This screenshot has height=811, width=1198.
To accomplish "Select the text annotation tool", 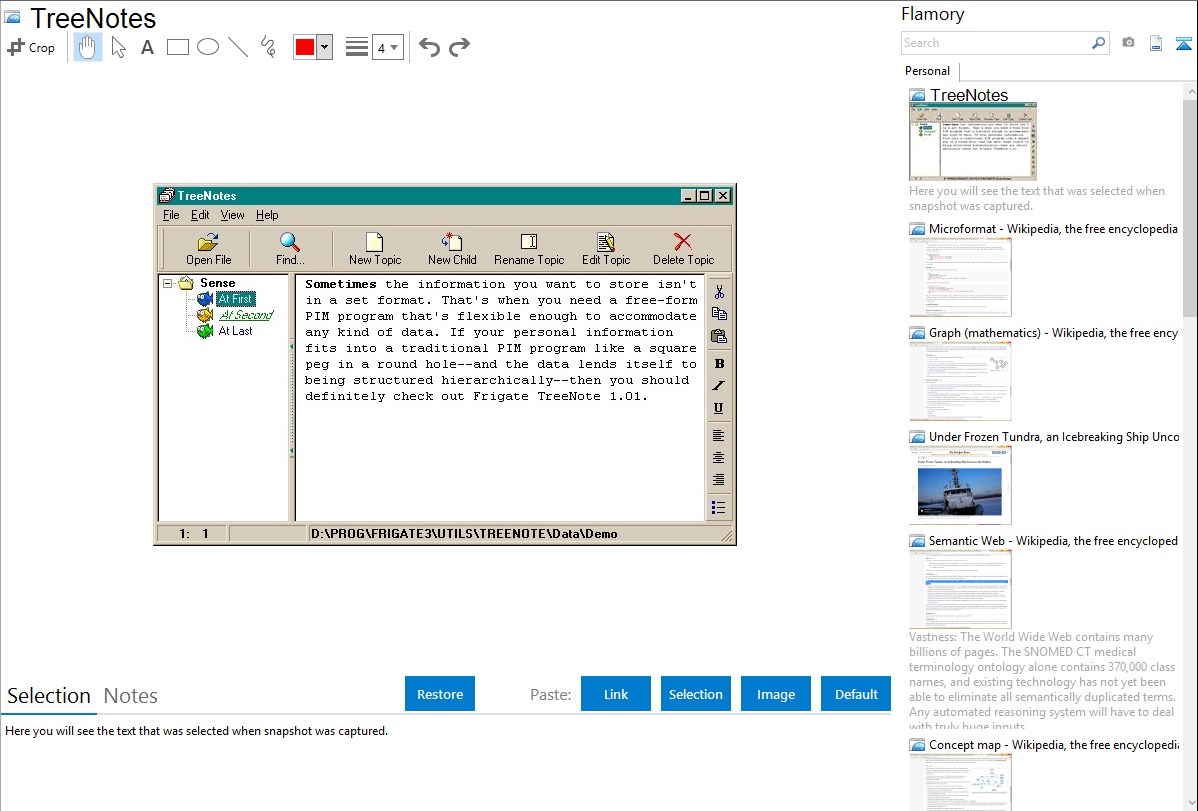I will 147,47.
